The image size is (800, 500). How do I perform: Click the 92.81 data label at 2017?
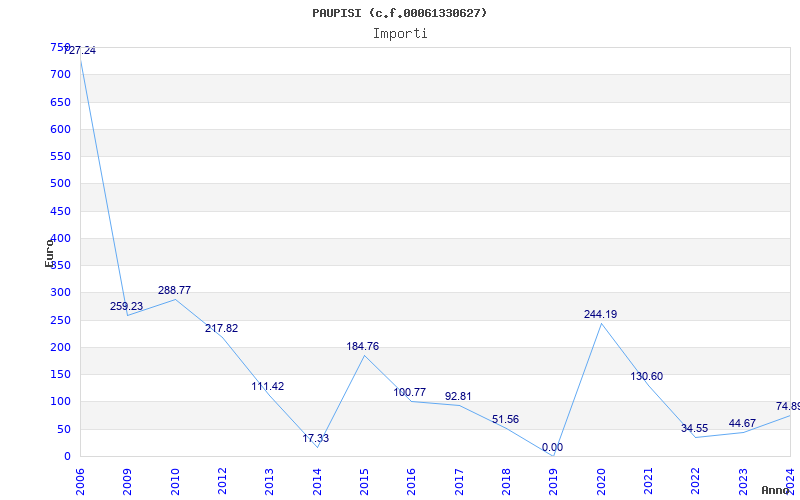tap(458, 396)
